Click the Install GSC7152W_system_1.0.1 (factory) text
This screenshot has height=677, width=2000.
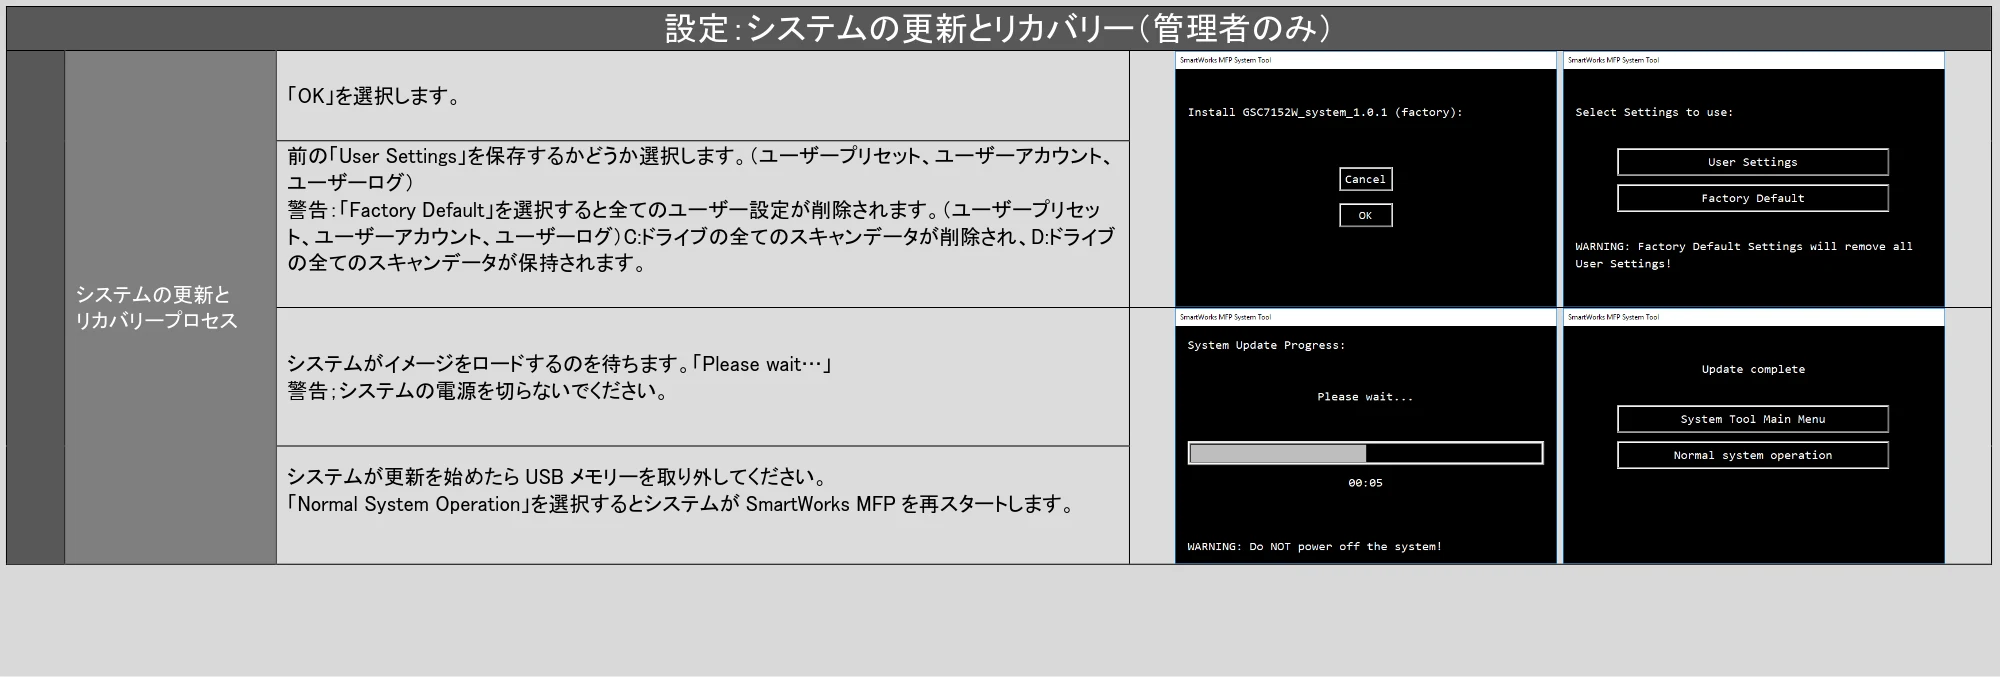(x=1325, y=112)
